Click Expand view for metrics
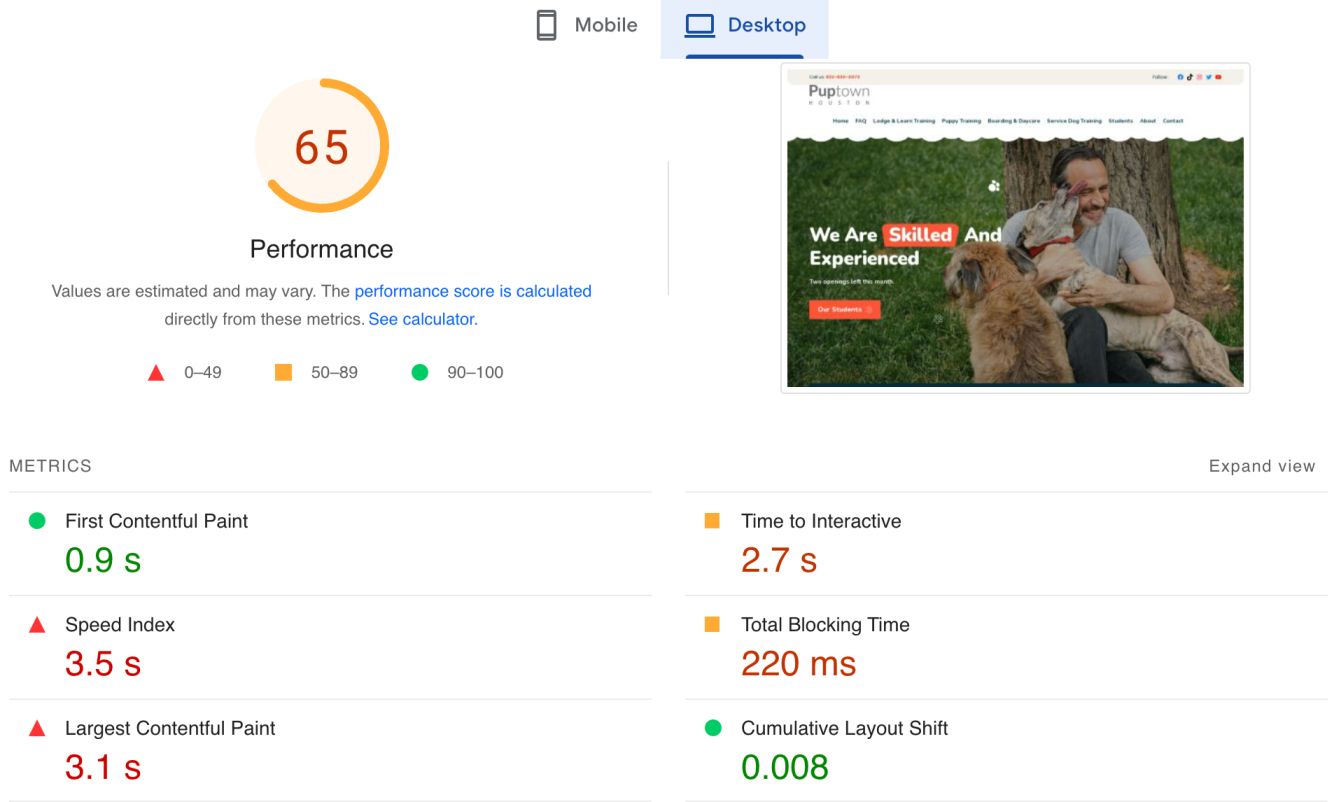This screenshot has width=1334, height=802. (1261, 466)
